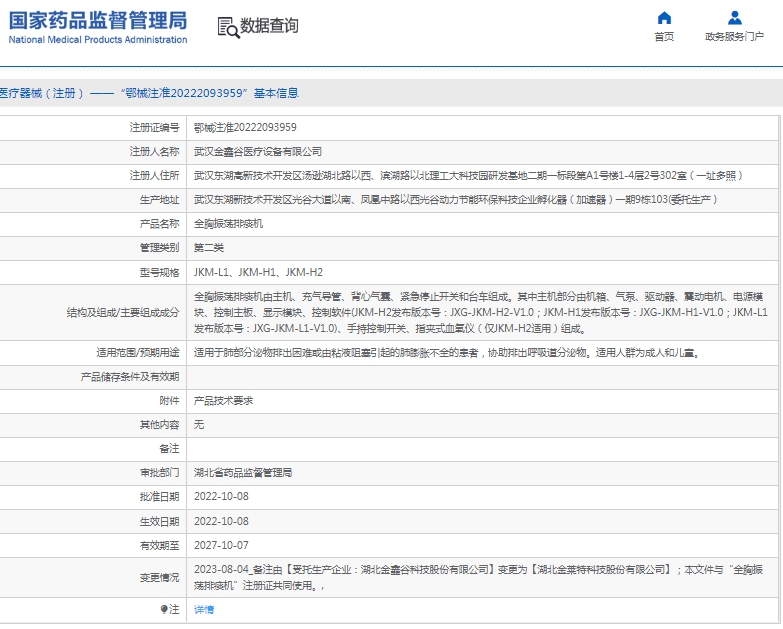
Task: Click the 备注 label
Action: click(169, 449)
